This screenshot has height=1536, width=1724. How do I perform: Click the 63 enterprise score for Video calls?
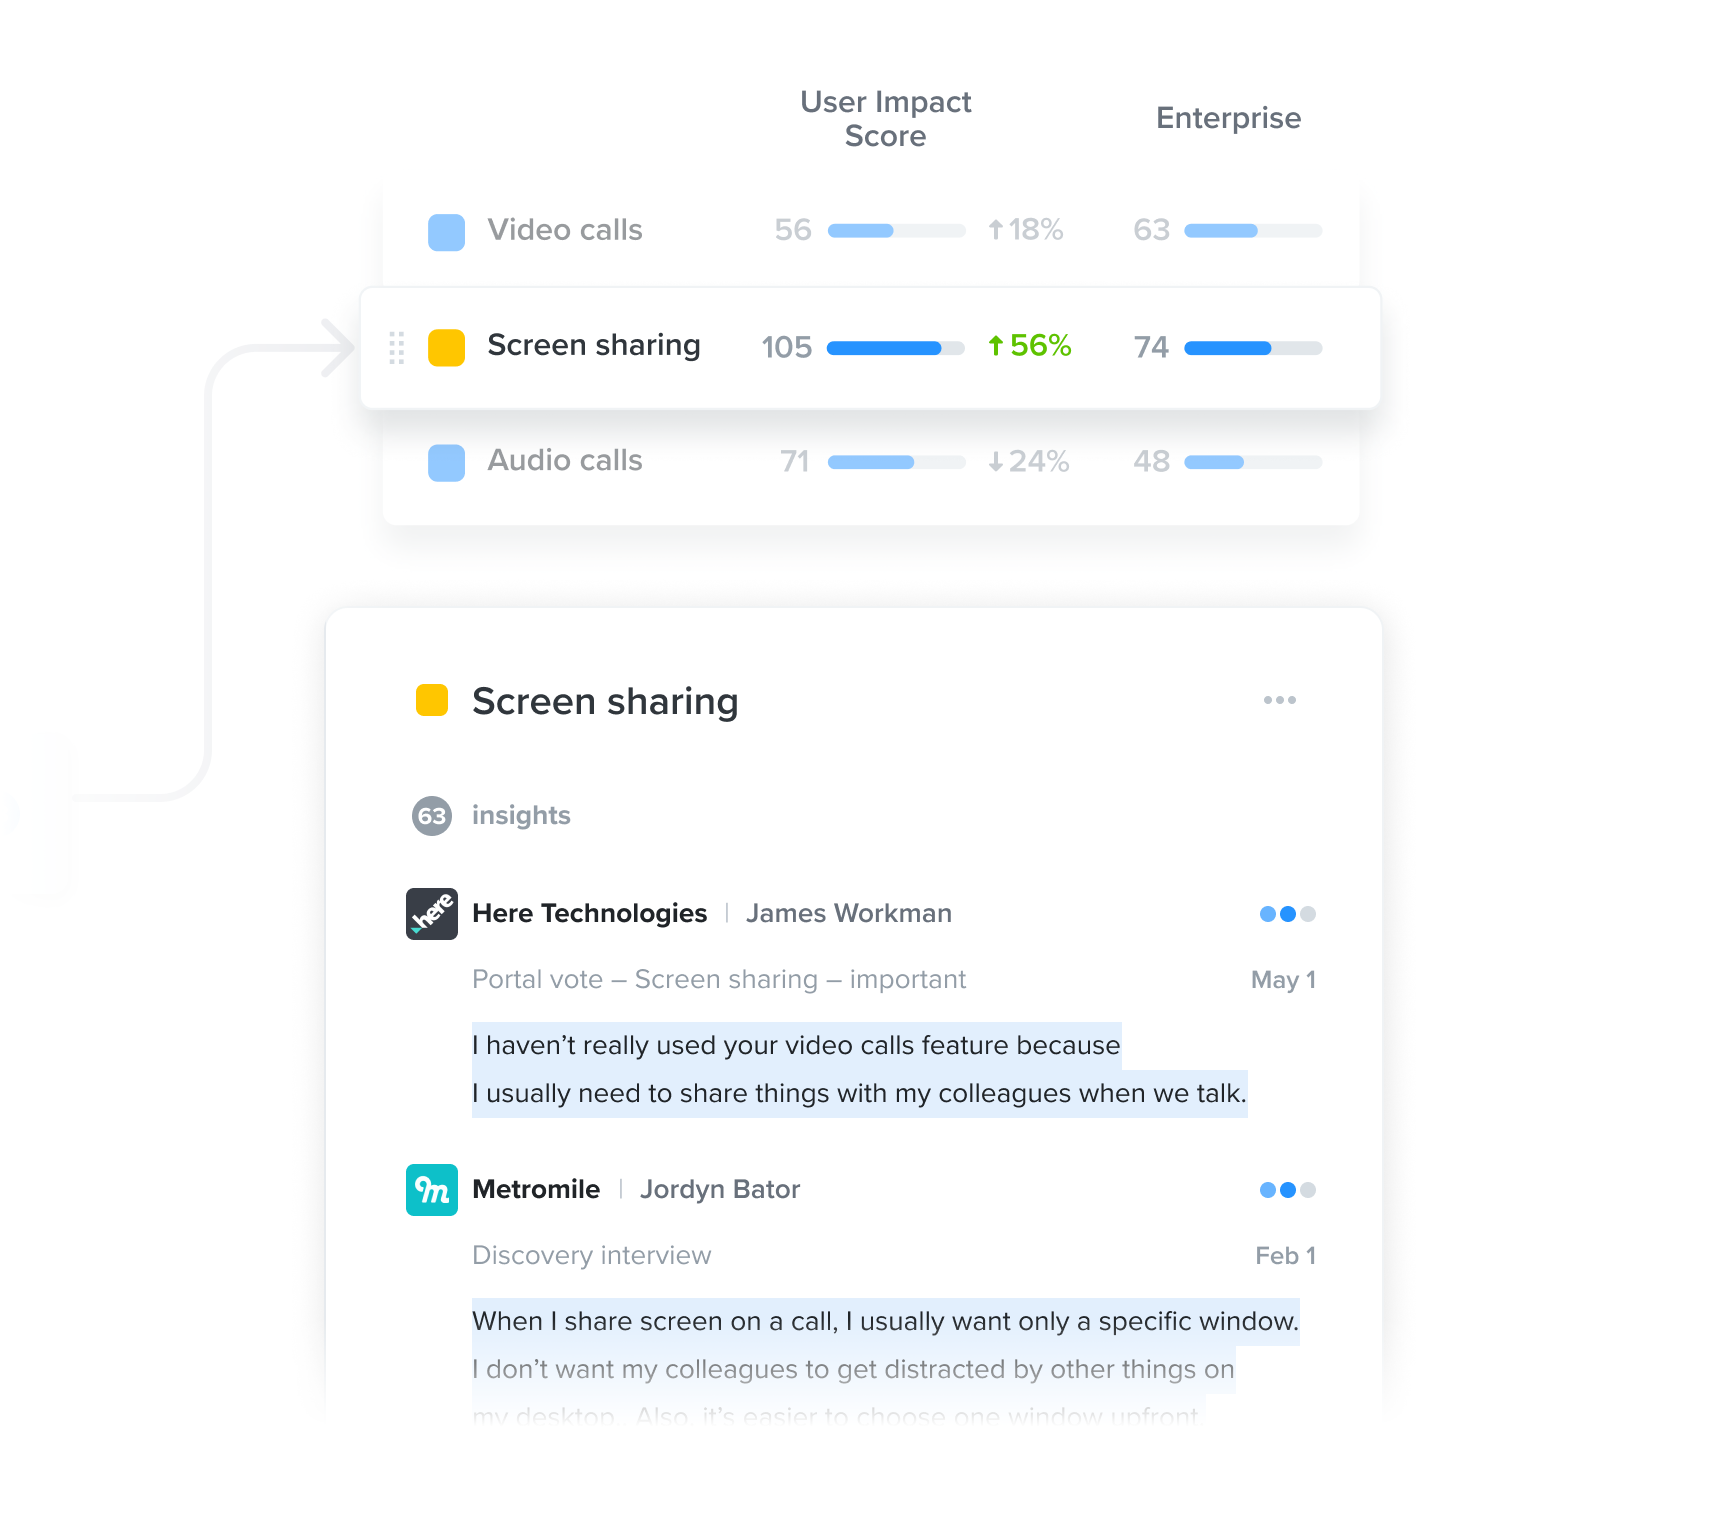click(1151, 230)
